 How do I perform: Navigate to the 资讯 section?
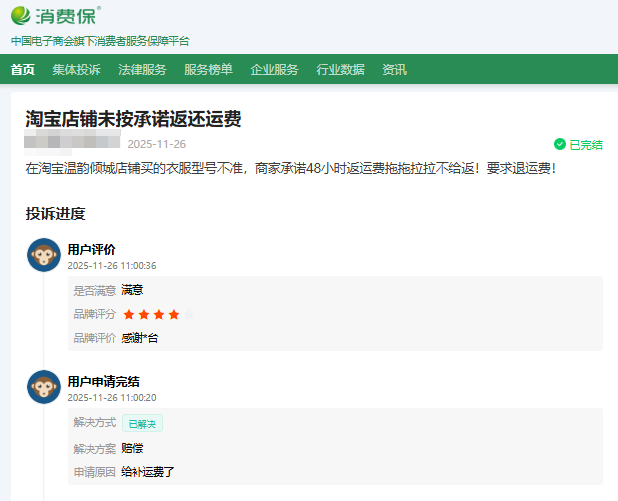point(394,69)
